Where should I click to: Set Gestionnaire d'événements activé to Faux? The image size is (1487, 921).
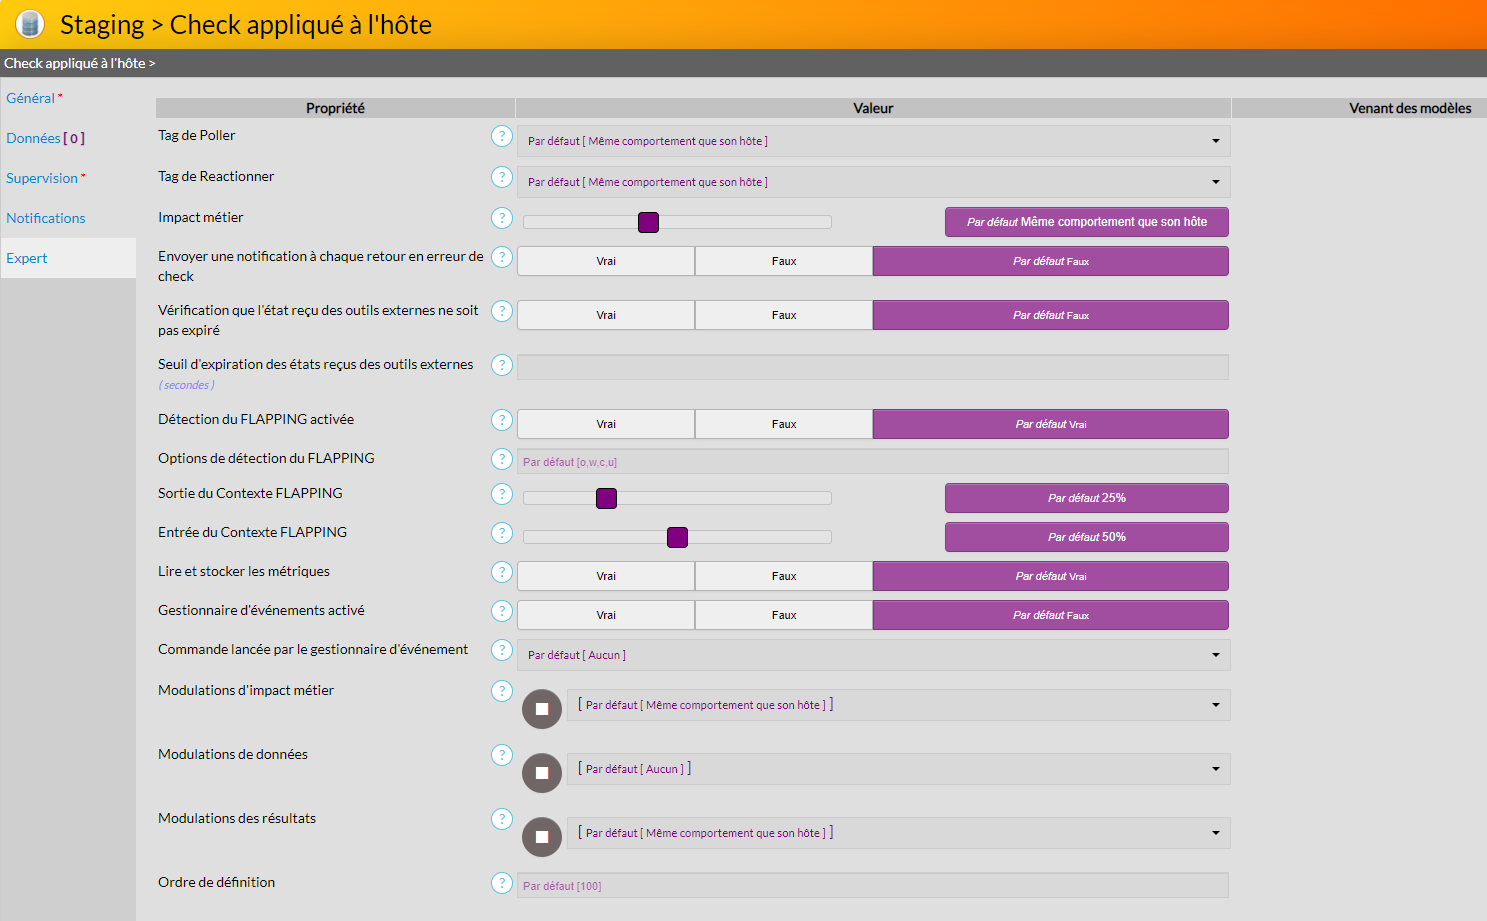tap(784, 615)
